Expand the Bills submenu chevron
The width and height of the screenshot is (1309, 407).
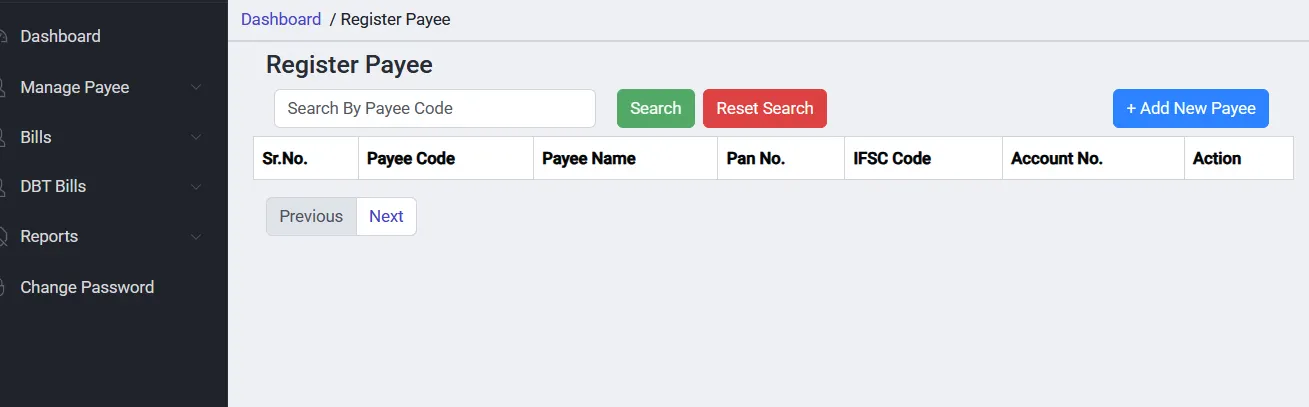[196, 137]
